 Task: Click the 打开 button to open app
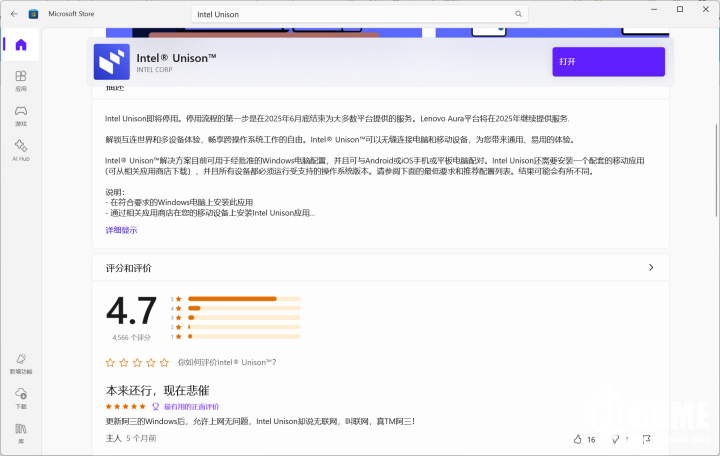coord(608,62)
